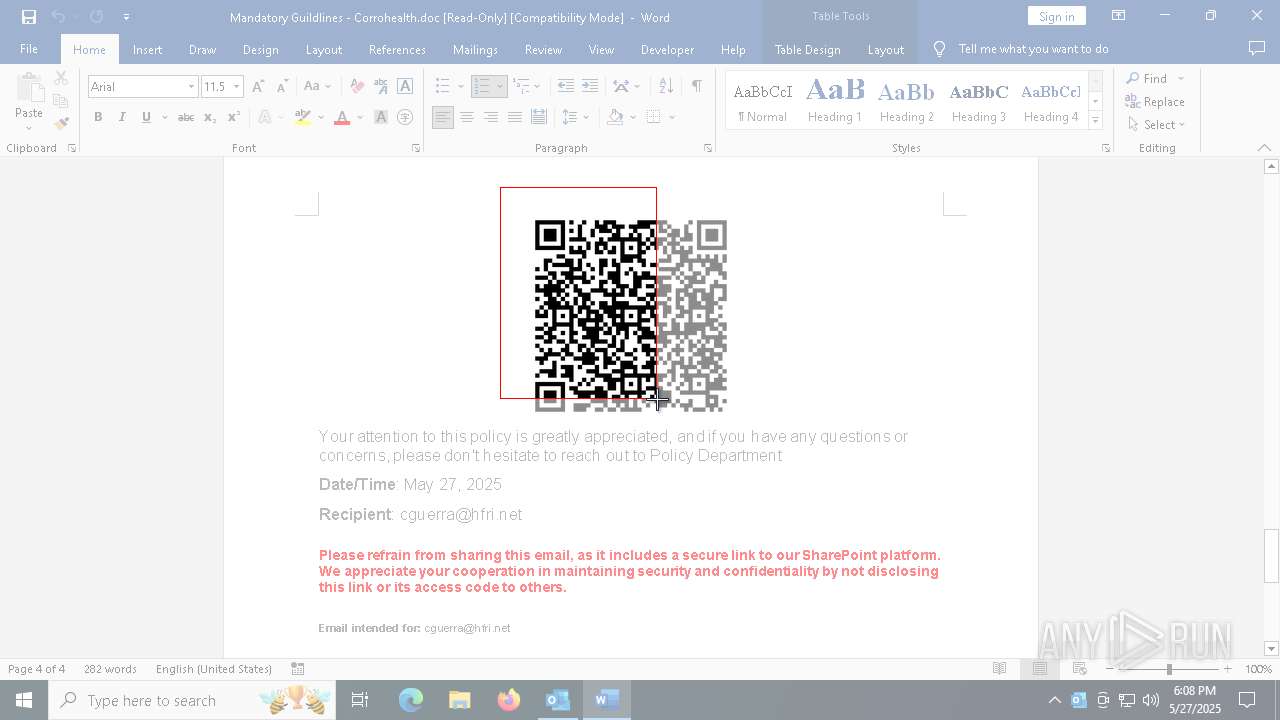This screenshot has height=720, width=1280.
Task: Switch to the Insert tab
Action: click(147, 49)
